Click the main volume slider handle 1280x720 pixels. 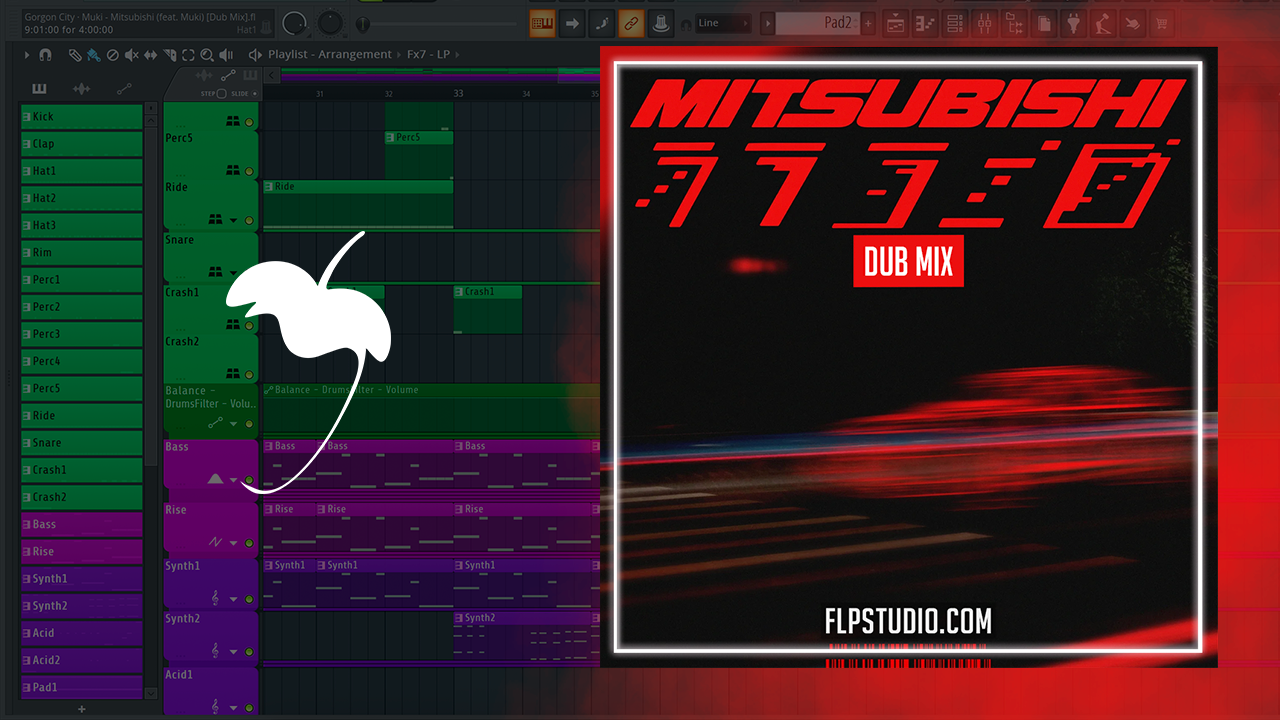[x=363, y=23]
